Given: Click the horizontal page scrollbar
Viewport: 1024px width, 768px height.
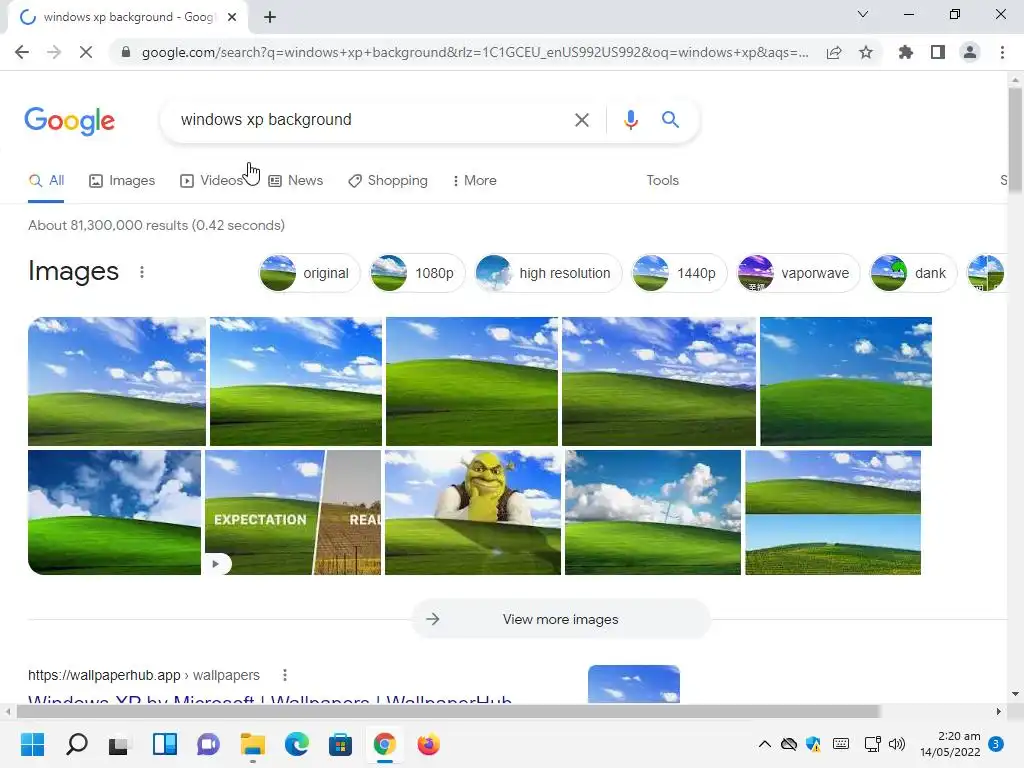Looking at the screenshot, I should [448, 711].
